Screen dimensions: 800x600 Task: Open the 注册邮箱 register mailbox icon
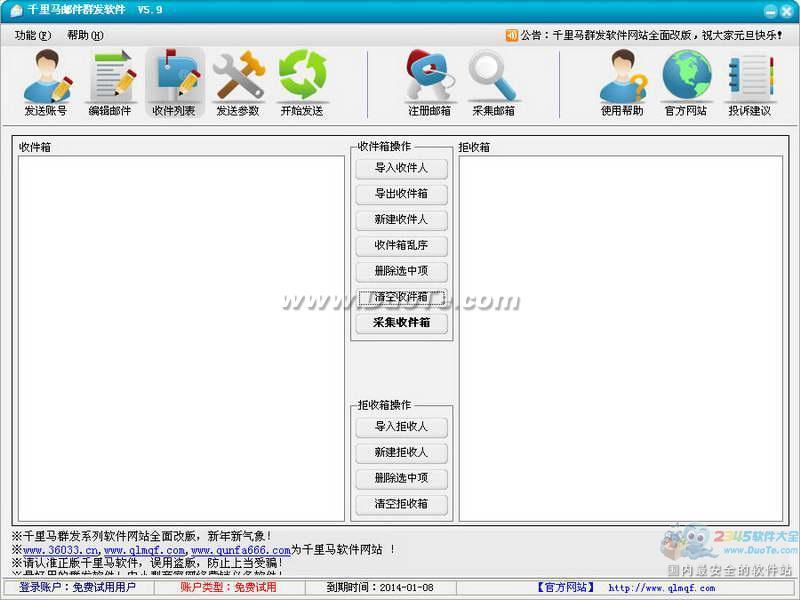430,83
